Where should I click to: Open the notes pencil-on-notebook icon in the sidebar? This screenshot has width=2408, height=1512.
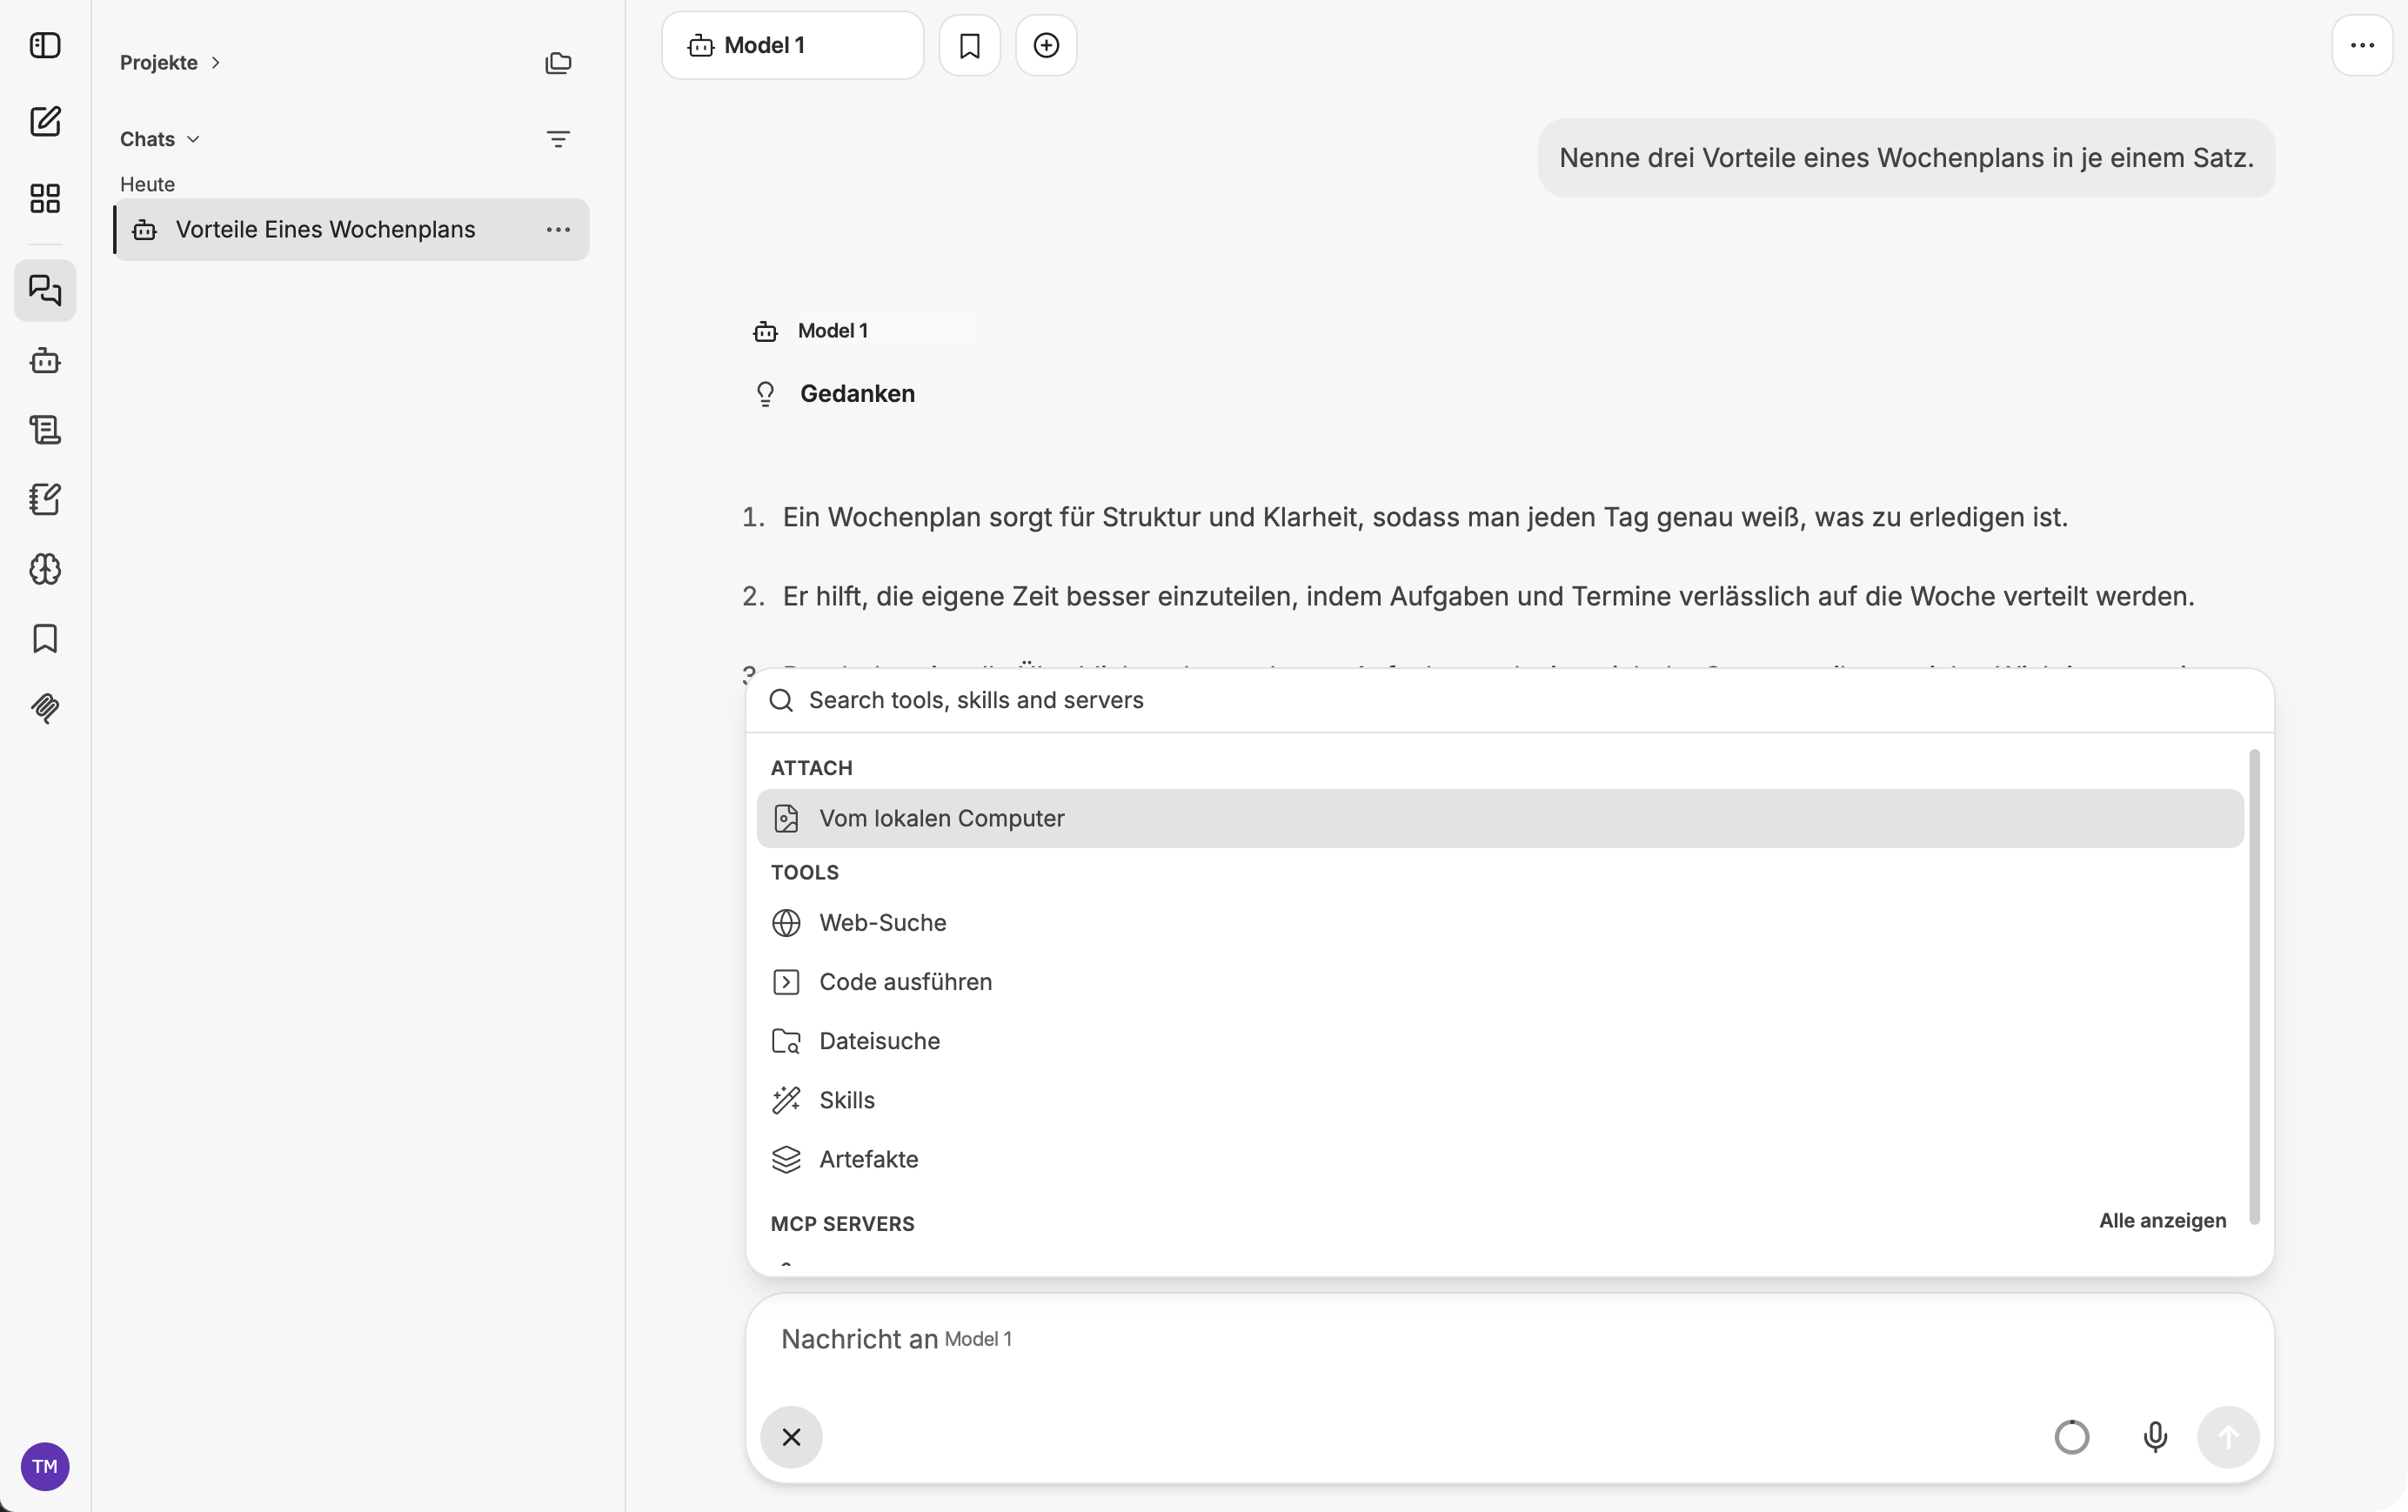(45, 499)
